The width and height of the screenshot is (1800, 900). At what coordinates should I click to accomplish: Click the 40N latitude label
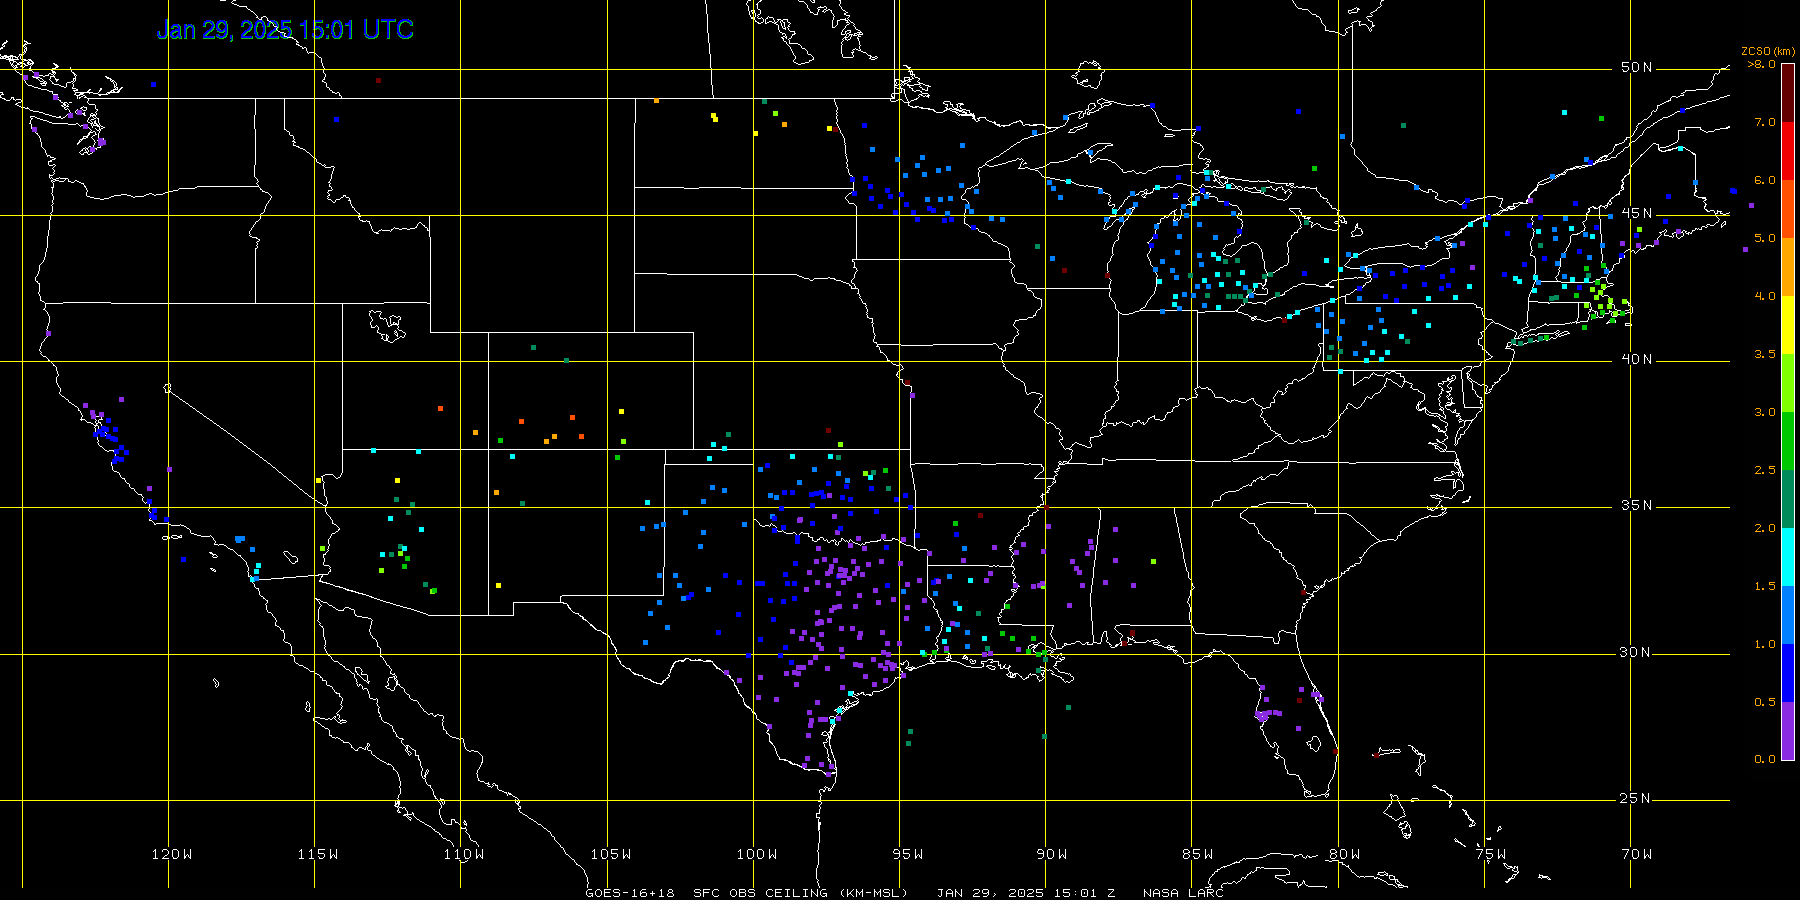[x=1637, y=360]
